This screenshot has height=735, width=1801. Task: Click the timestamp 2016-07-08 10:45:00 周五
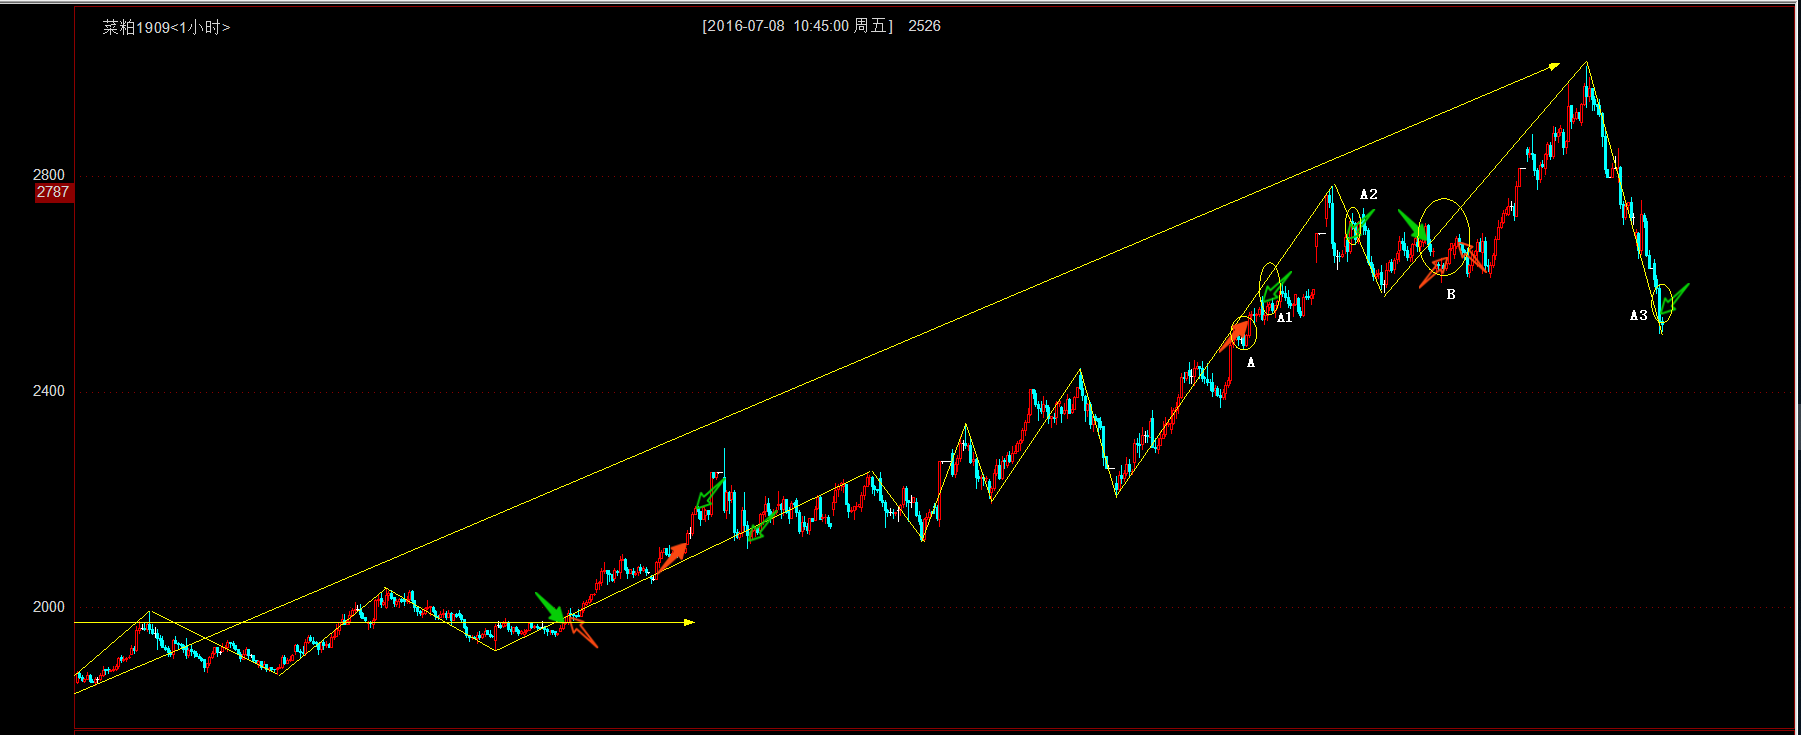797,26
